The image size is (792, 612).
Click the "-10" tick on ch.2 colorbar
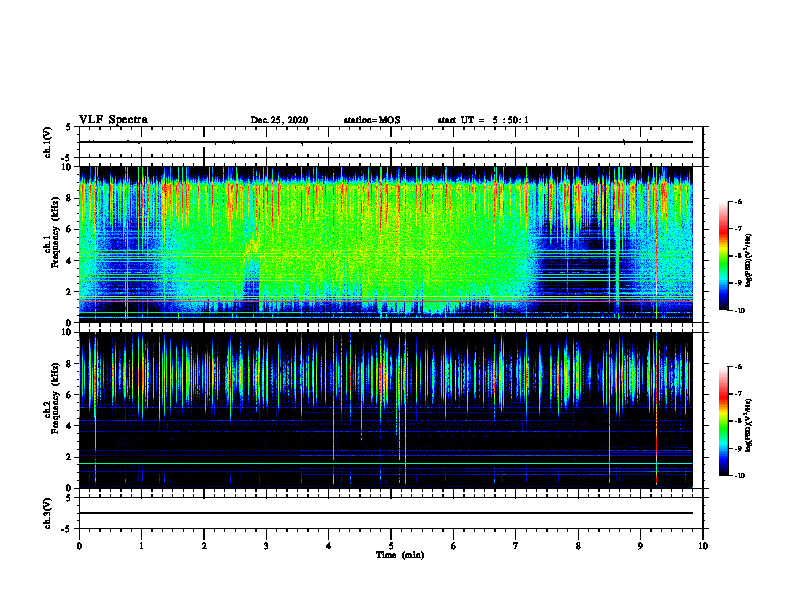point(739,476)
